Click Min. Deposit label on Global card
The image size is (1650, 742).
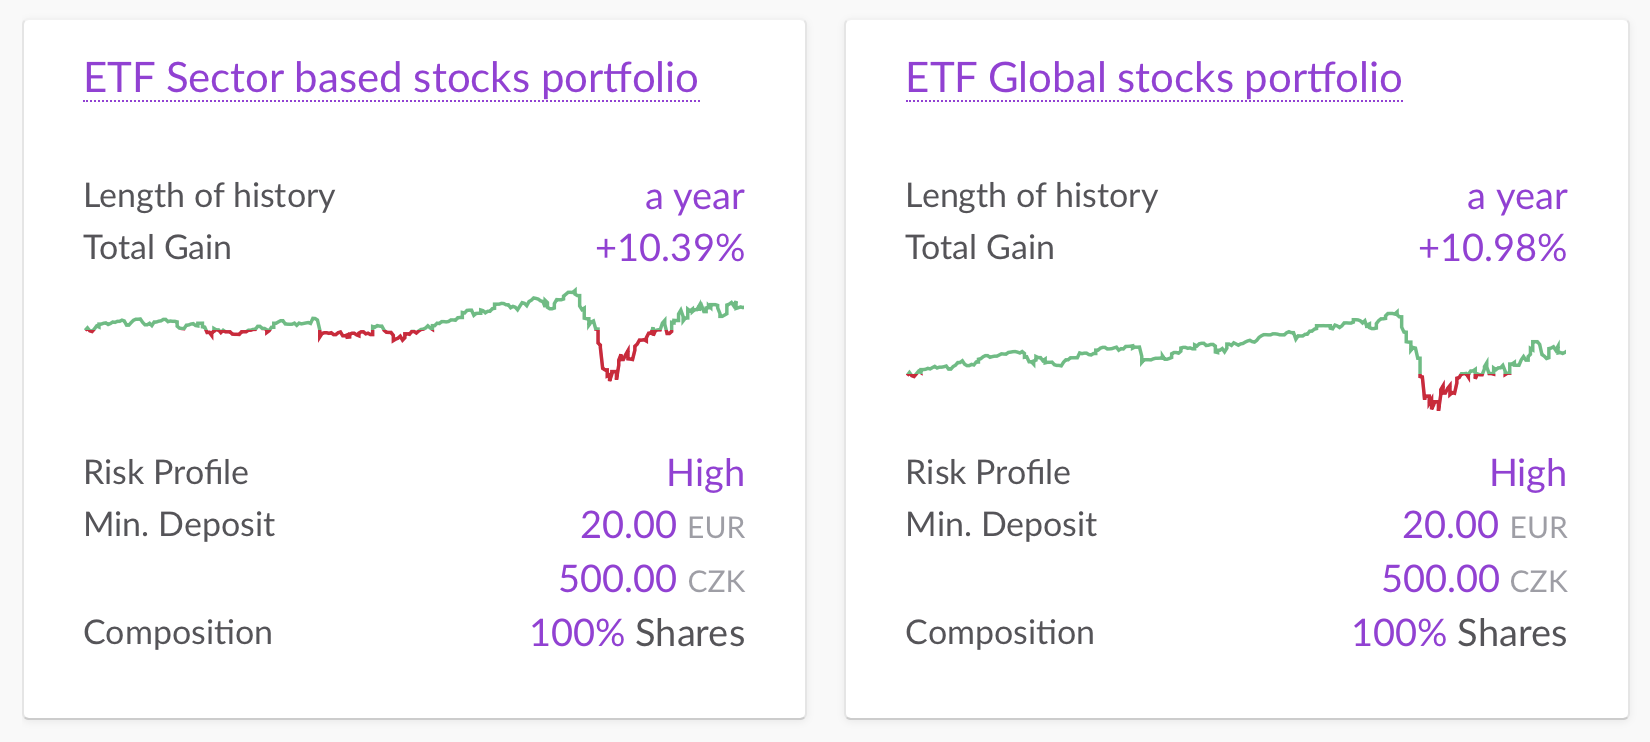click(x=1001, y=525)
